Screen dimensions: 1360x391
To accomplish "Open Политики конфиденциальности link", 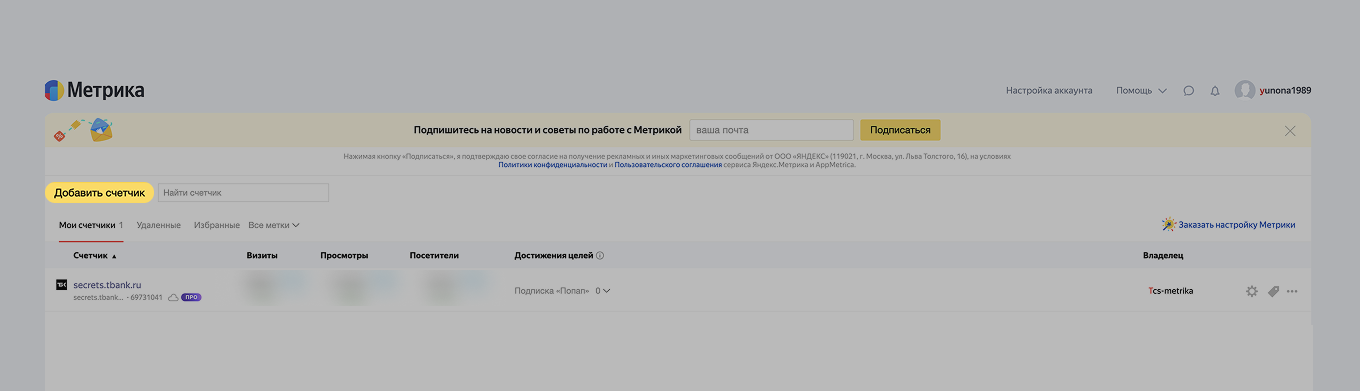I will (x=552, y=165).
